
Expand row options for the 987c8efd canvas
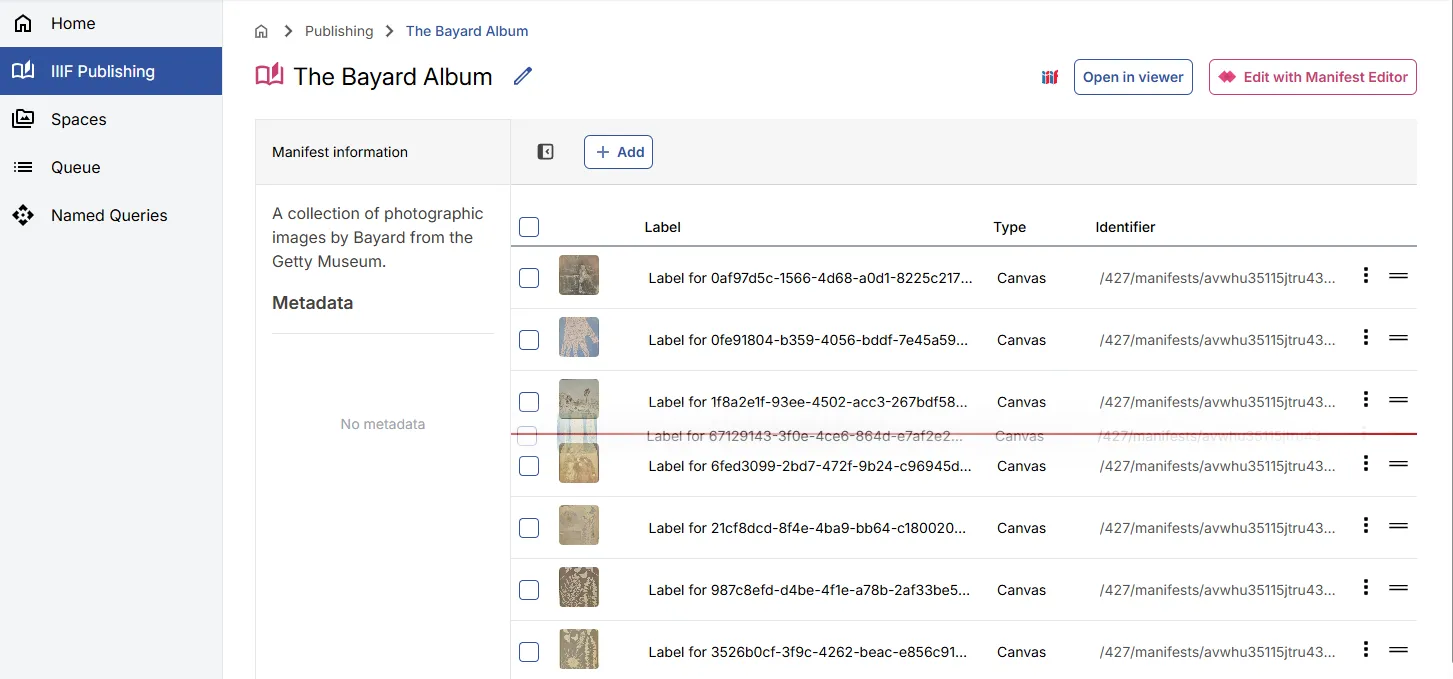coord(1365,588)
